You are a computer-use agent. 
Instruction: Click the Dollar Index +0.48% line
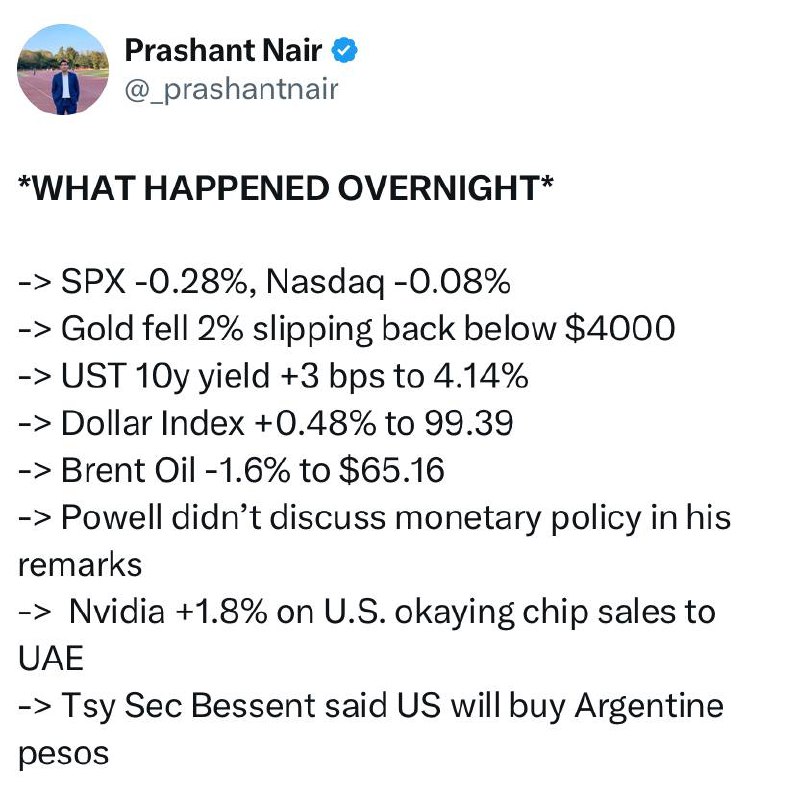pos(265,424)
